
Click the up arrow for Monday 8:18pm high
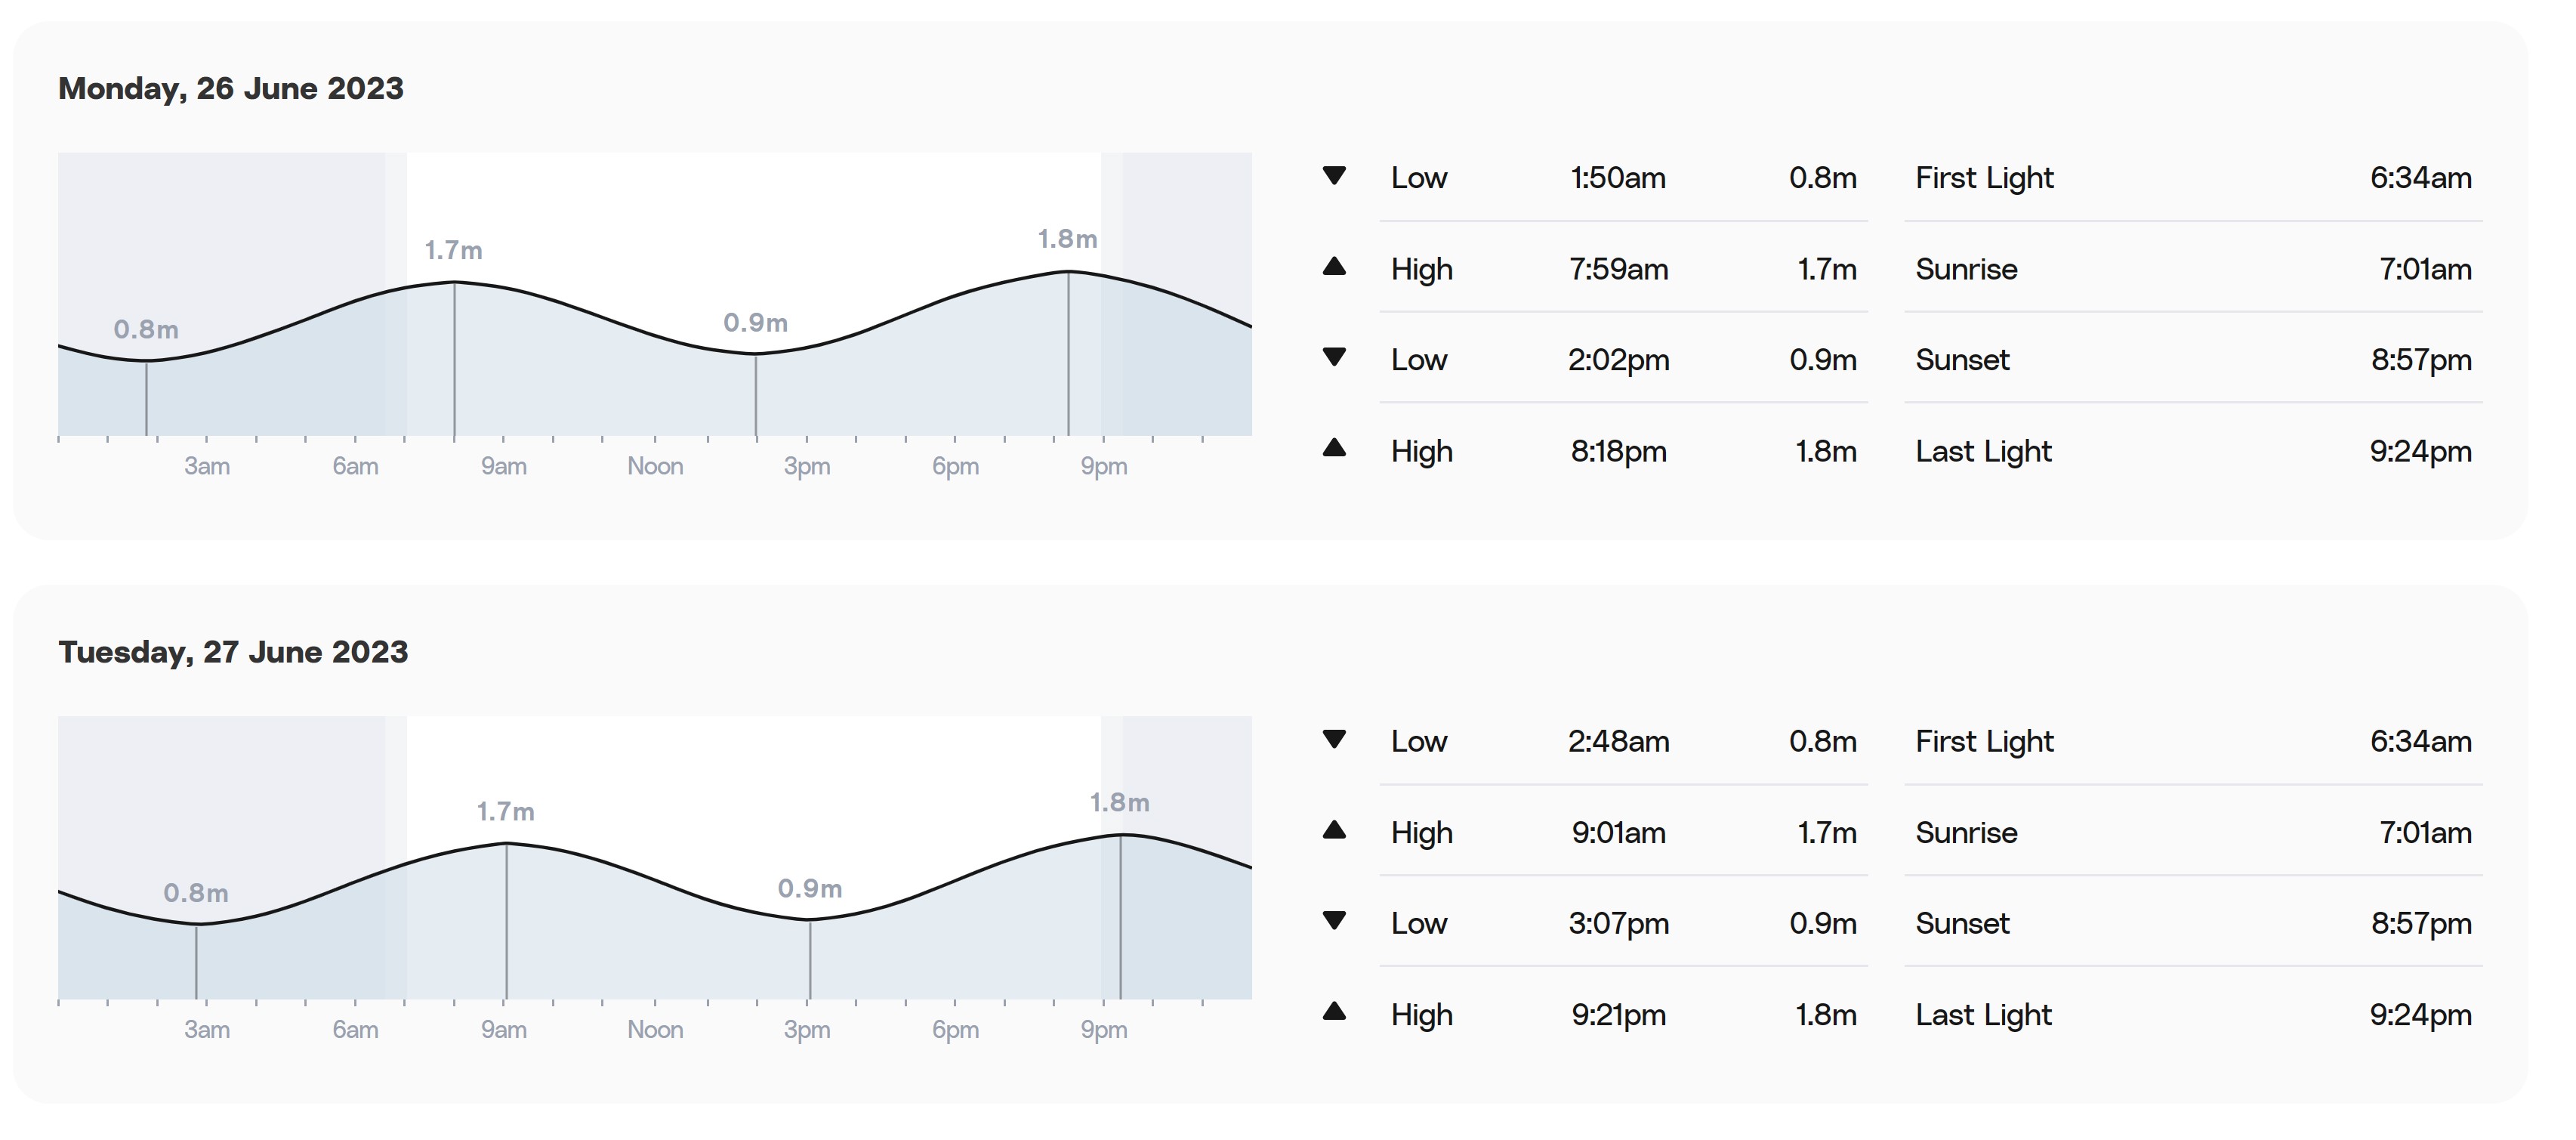pyautogui.click(x=1334, y=448)
